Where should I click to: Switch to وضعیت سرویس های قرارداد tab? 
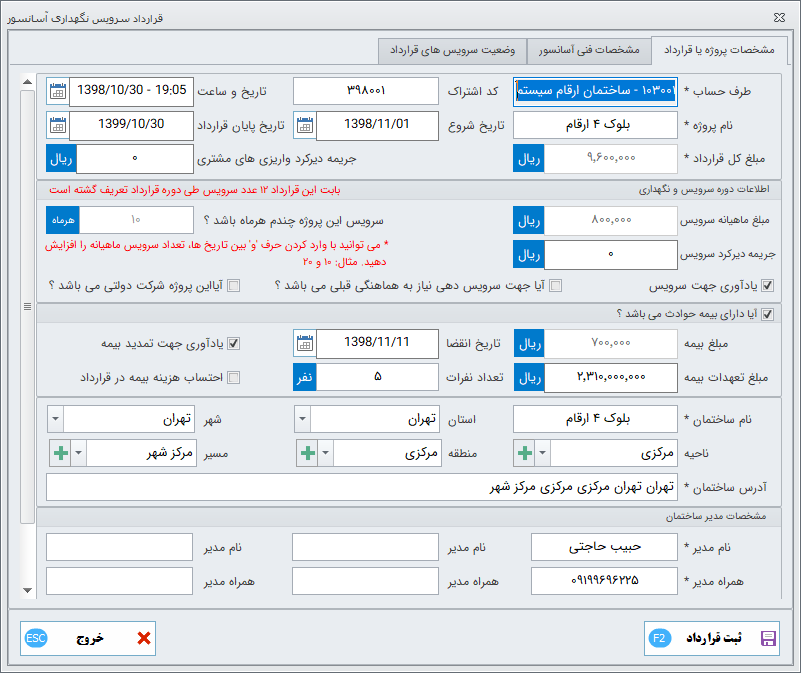click(x=453, y=51)
